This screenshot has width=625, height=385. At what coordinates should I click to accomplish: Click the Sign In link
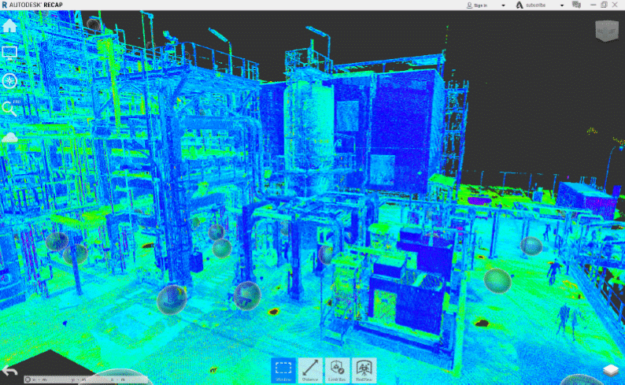pyautogui.click(x=477, y=5)
